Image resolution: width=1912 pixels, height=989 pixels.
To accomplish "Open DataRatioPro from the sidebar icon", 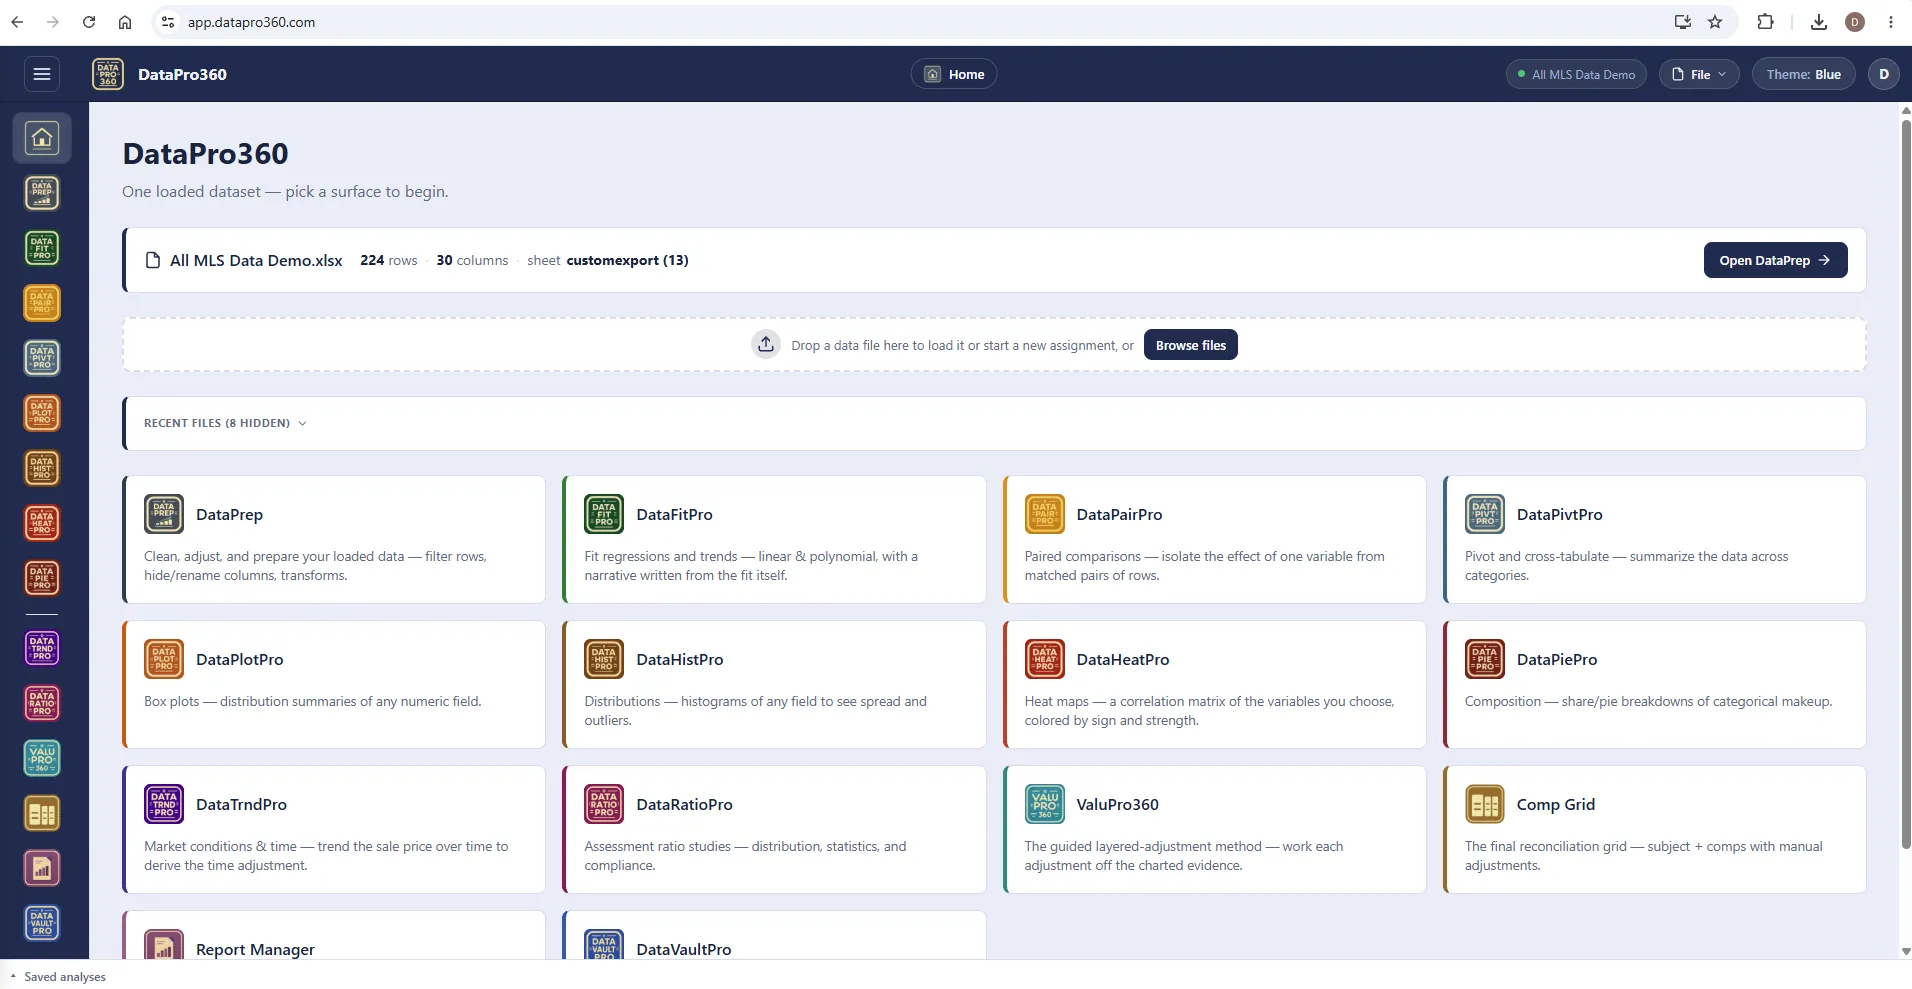I will click(x=42, y=703).
